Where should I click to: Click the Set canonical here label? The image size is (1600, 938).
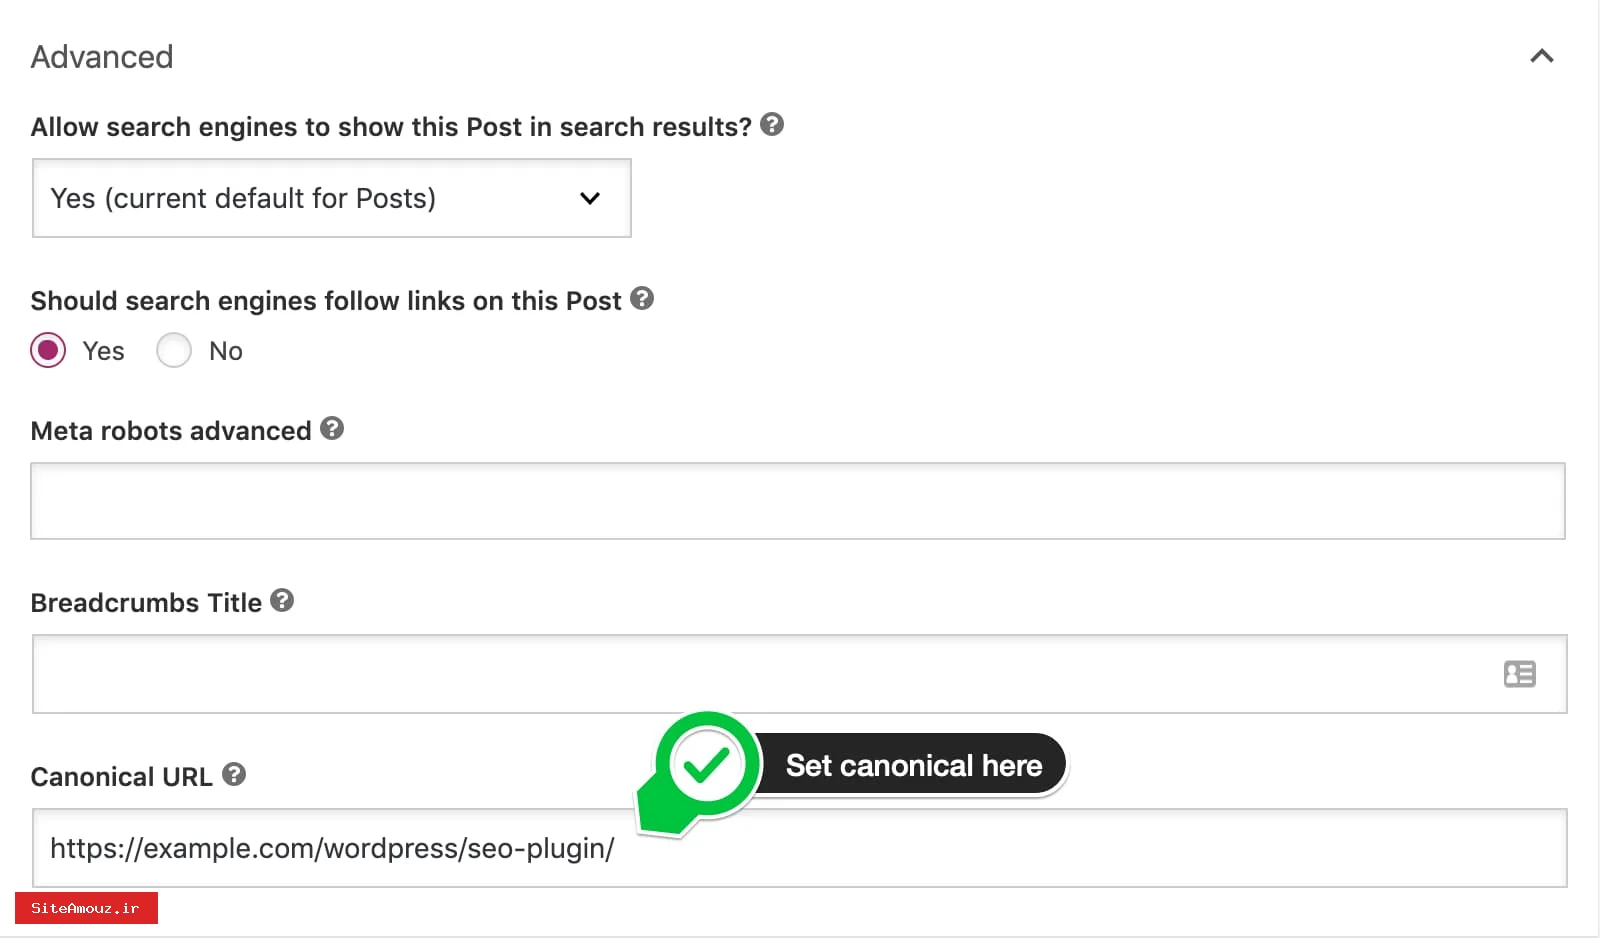(x=913, y=765)
